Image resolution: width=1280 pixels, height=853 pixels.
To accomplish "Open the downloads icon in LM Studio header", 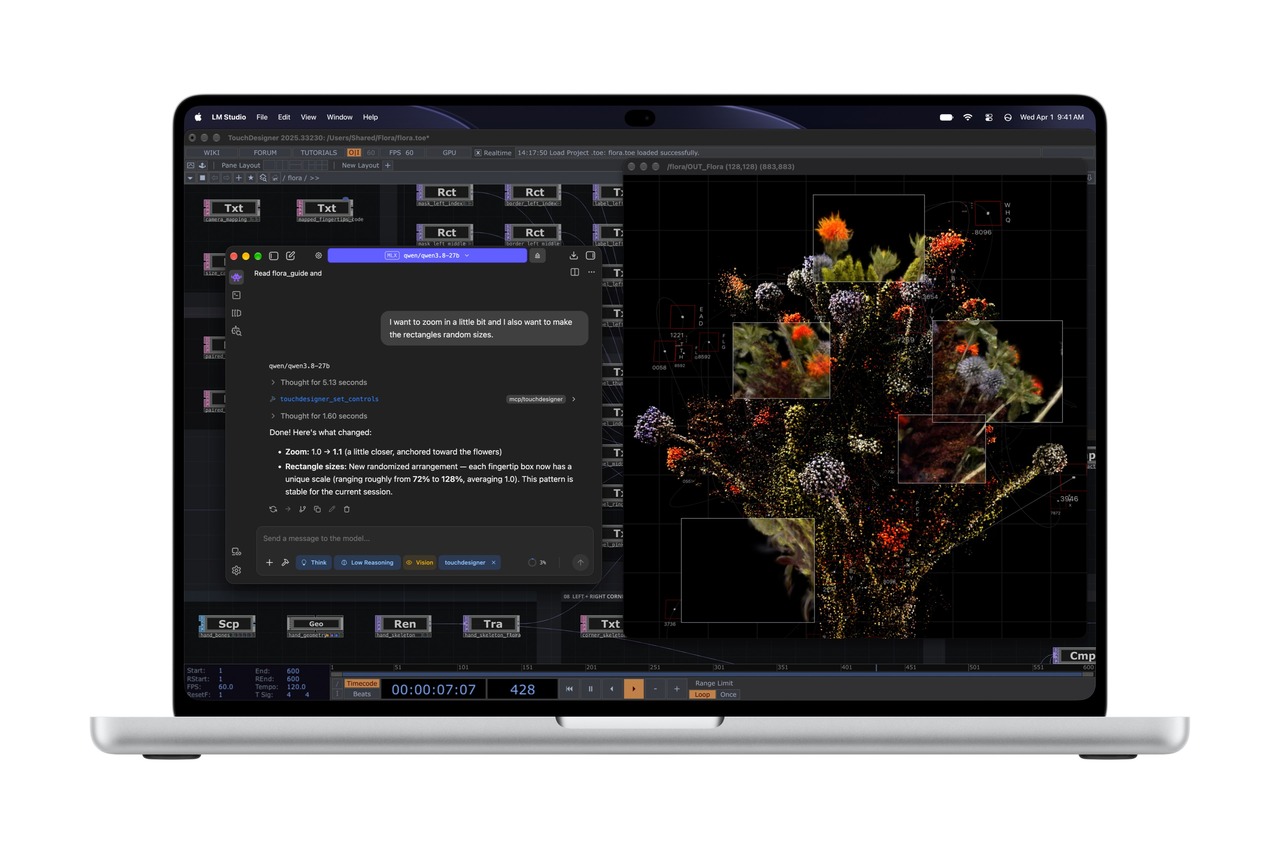I will [574, 256].
